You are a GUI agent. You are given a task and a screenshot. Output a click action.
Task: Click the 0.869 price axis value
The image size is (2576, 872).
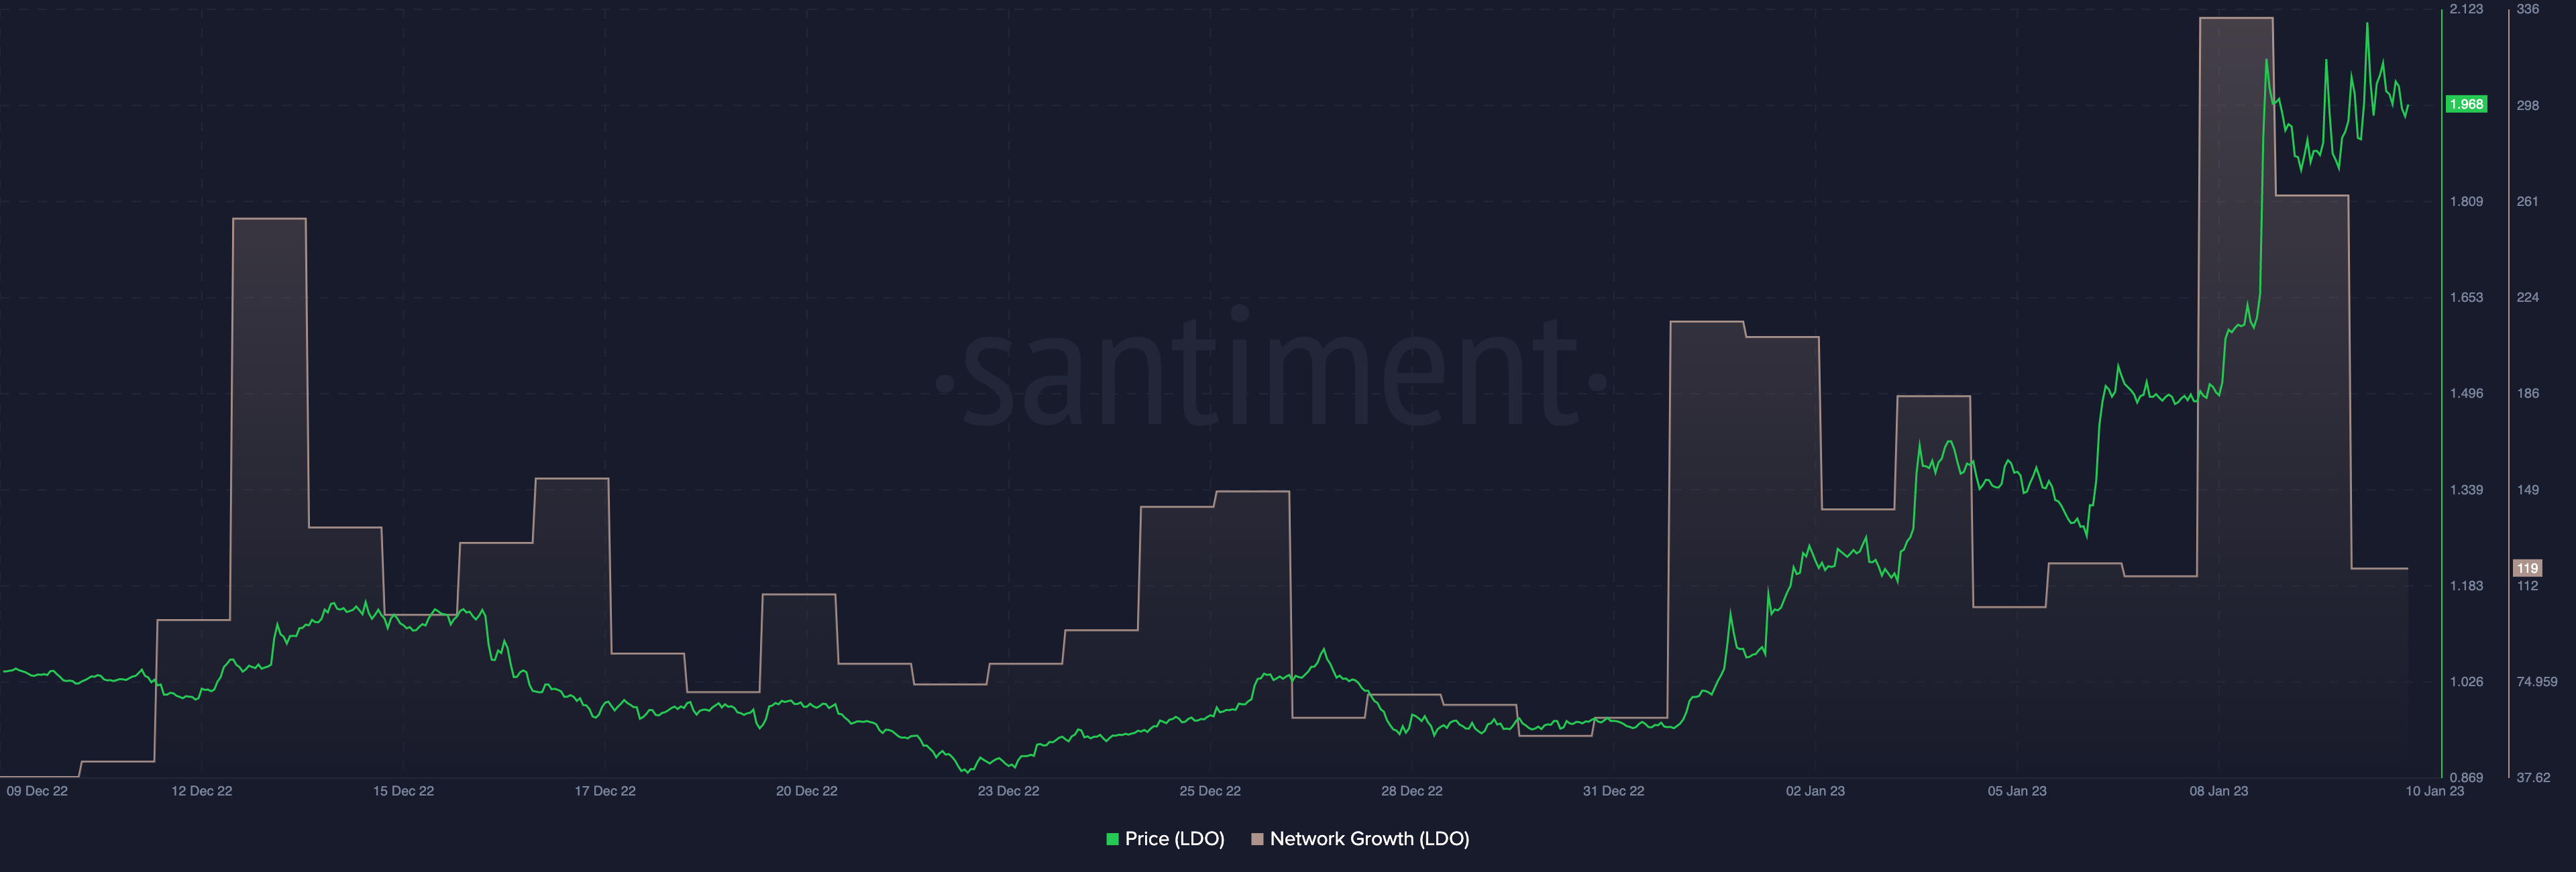[x=2466, y=777]
